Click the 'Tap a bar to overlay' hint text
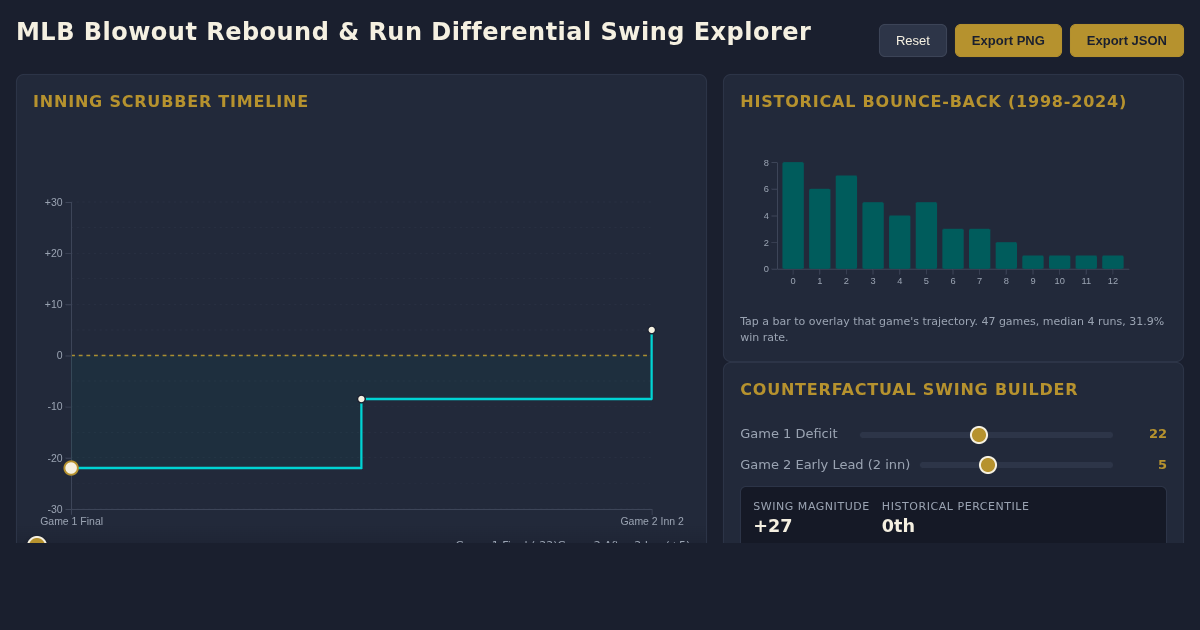The image size is (1200, 630). [x=952, y=329]
